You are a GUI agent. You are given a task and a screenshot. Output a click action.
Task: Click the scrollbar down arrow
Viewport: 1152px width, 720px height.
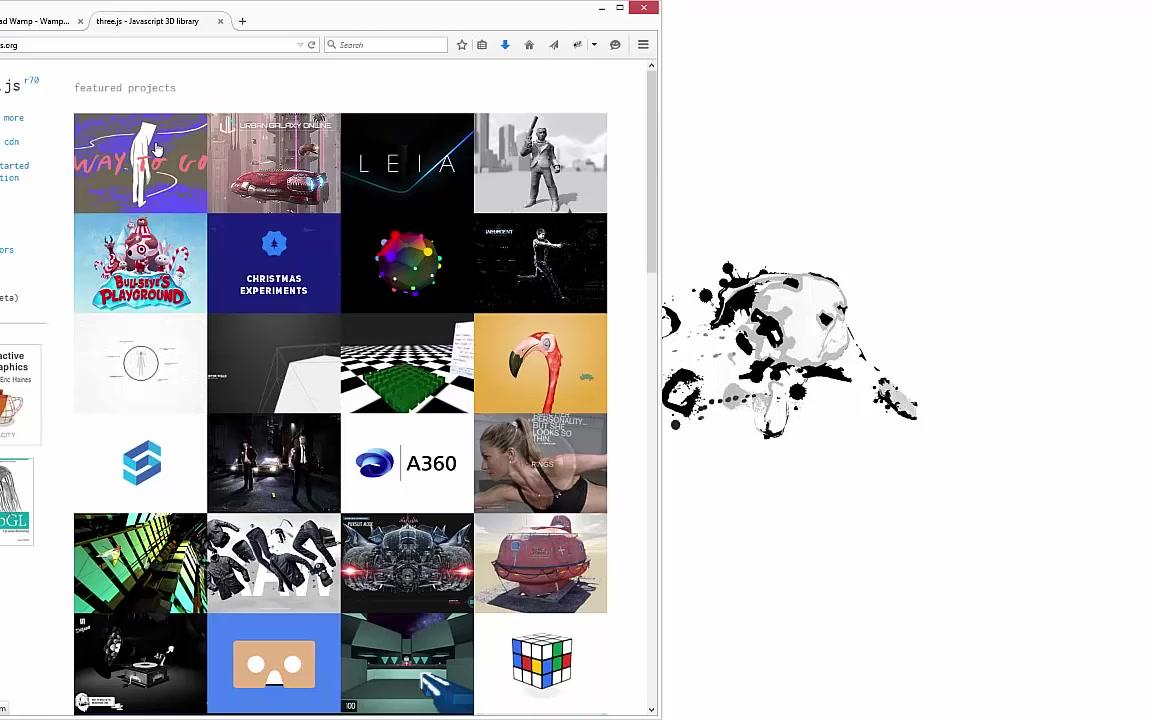pos(651,709)
